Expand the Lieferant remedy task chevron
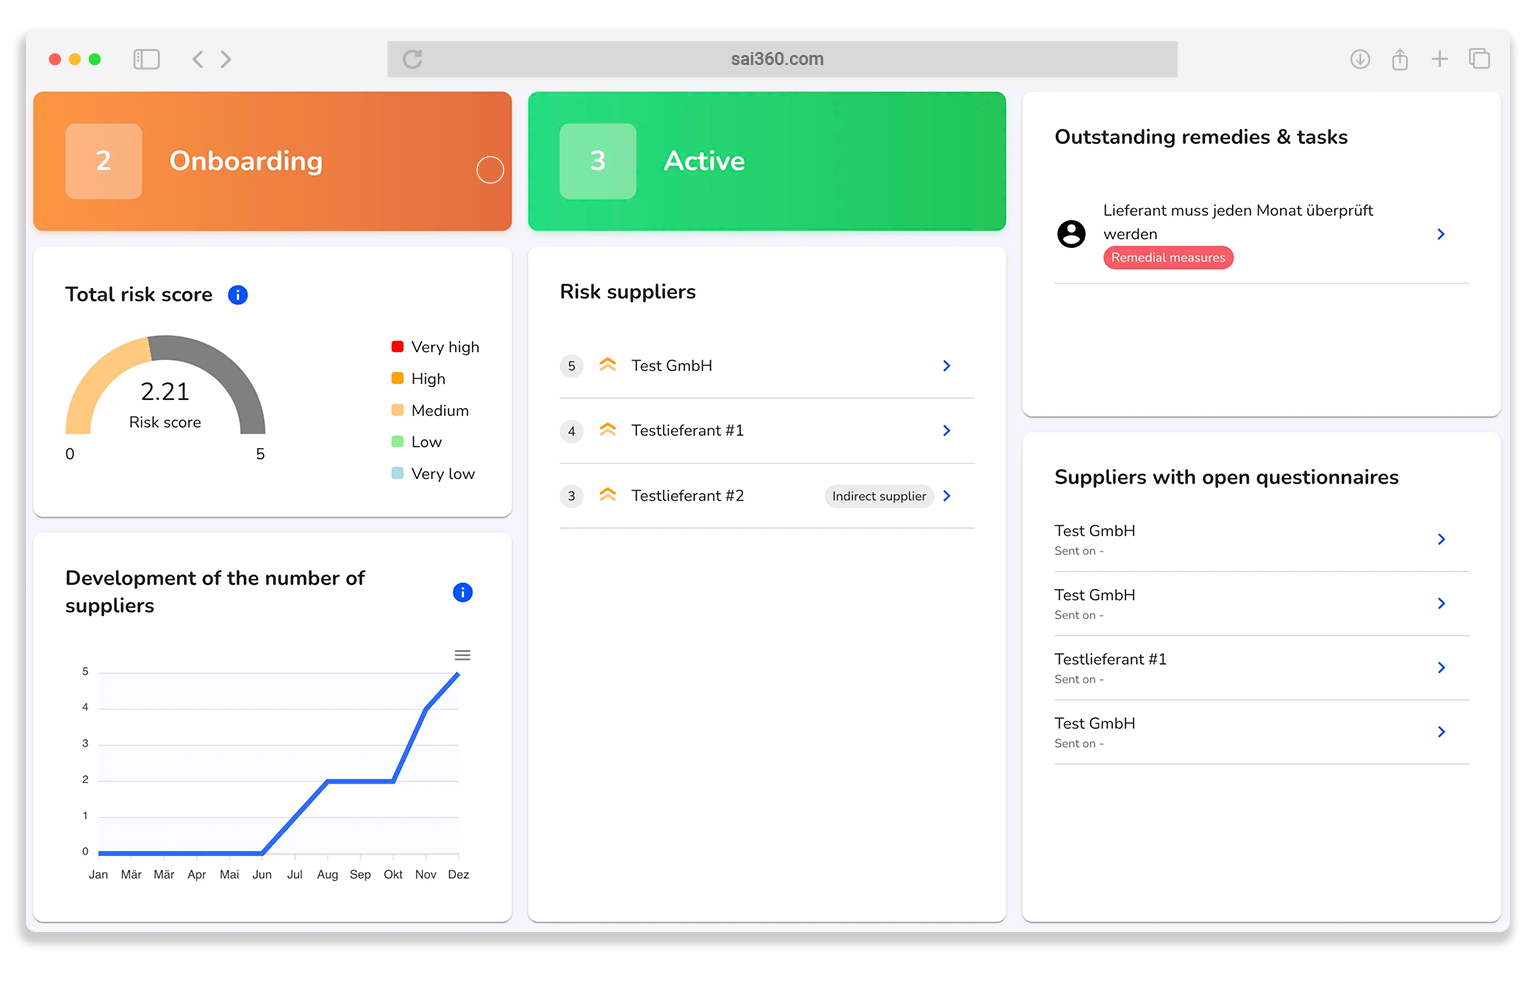This screenshot has width=1536, height=986. point(1441,234)
